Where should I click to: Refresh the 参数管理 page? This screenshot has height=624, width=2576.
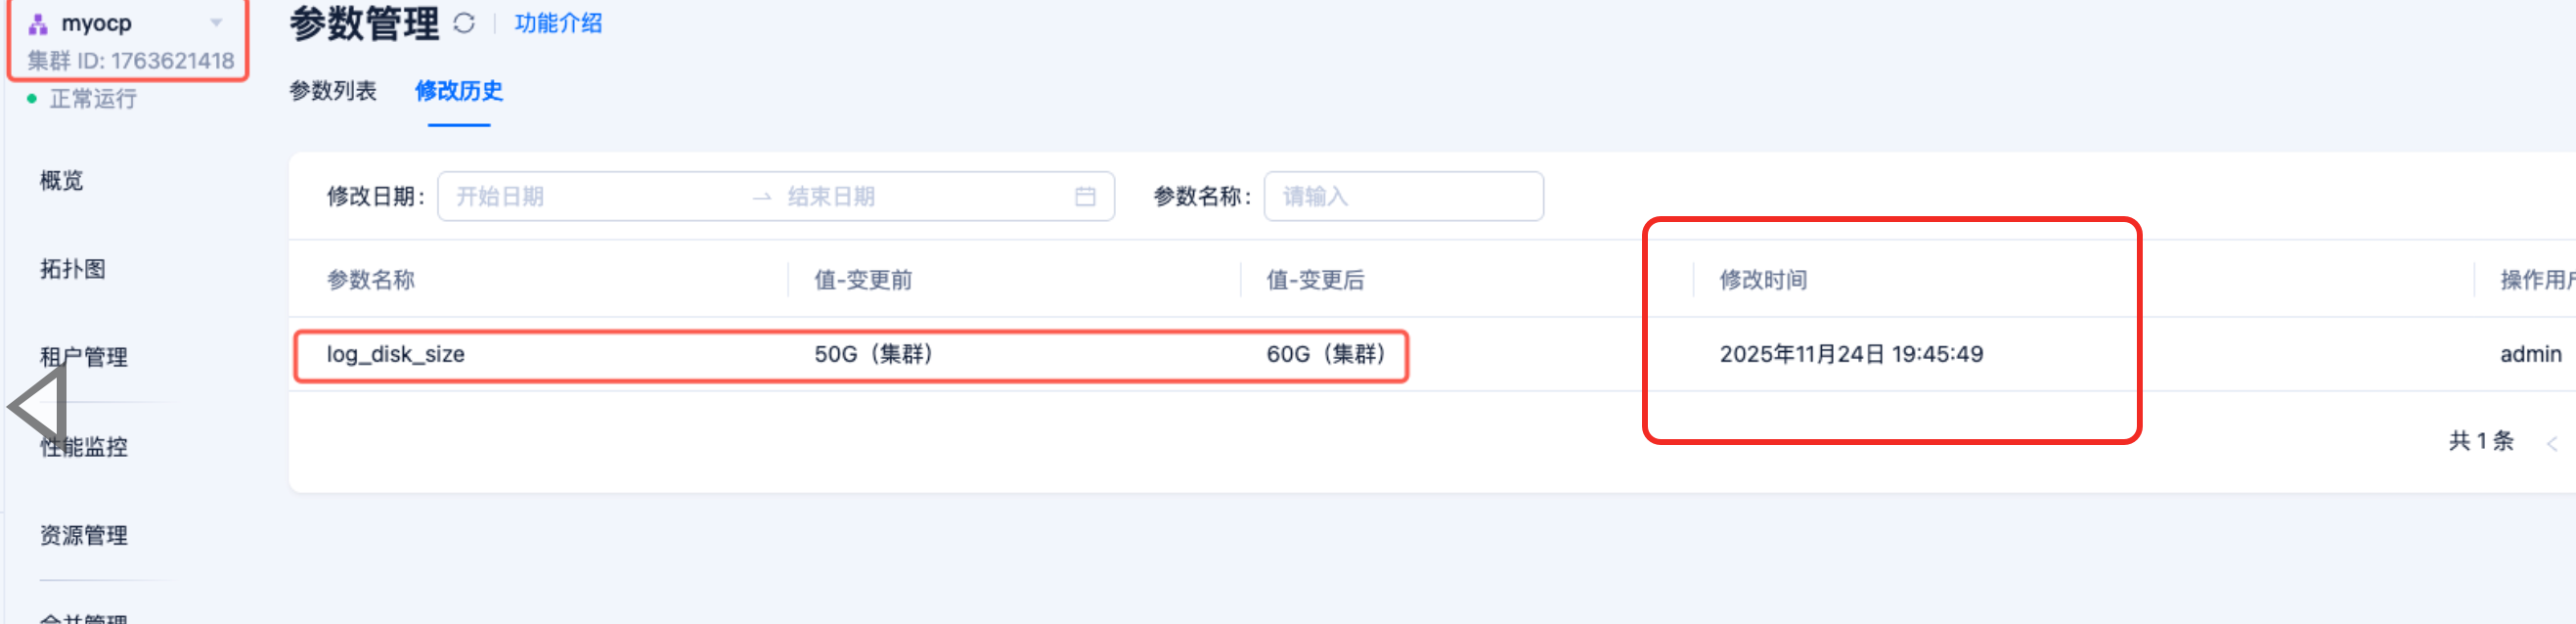click(x=464, y=23)
